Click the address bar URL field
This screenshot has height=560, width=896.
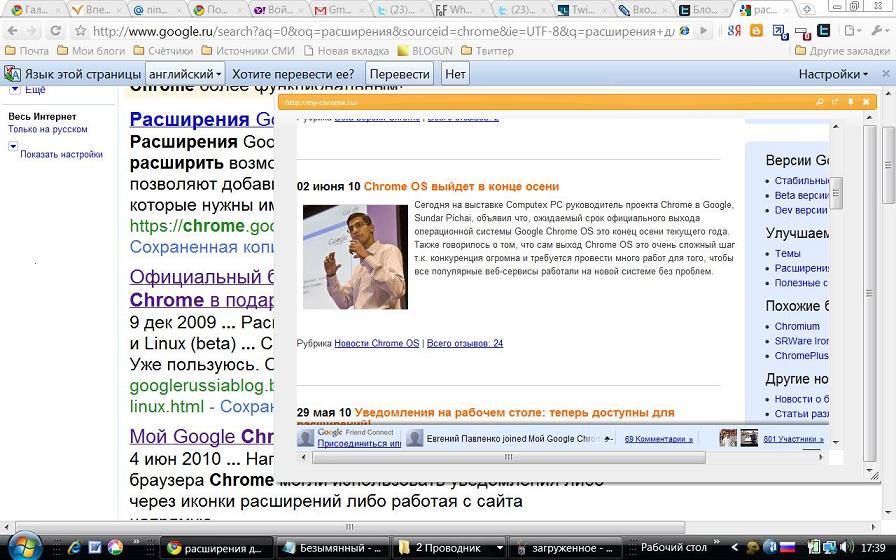coord(383,31)
